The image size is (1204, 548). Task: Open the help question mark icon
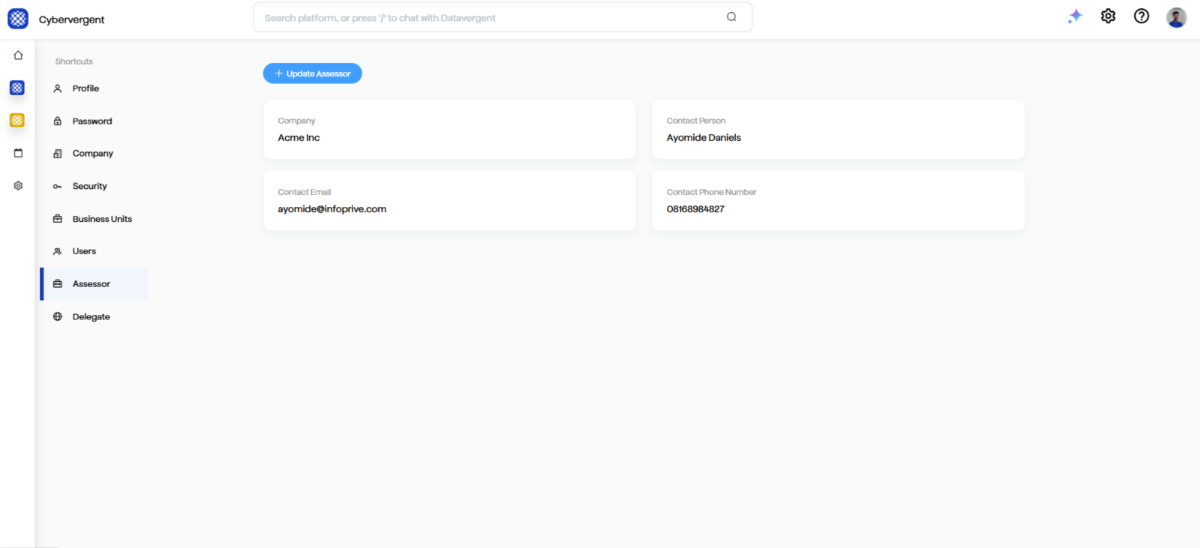click(1141, 16)
